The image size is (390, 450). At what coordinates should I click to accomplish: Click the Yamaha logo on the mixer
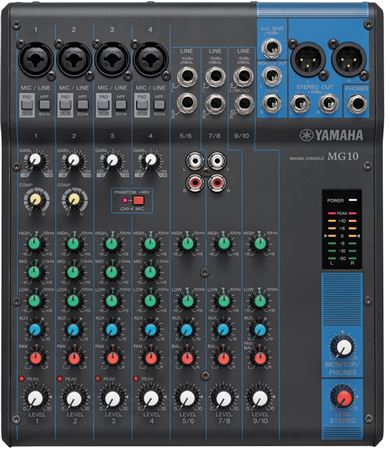(331, 135)
